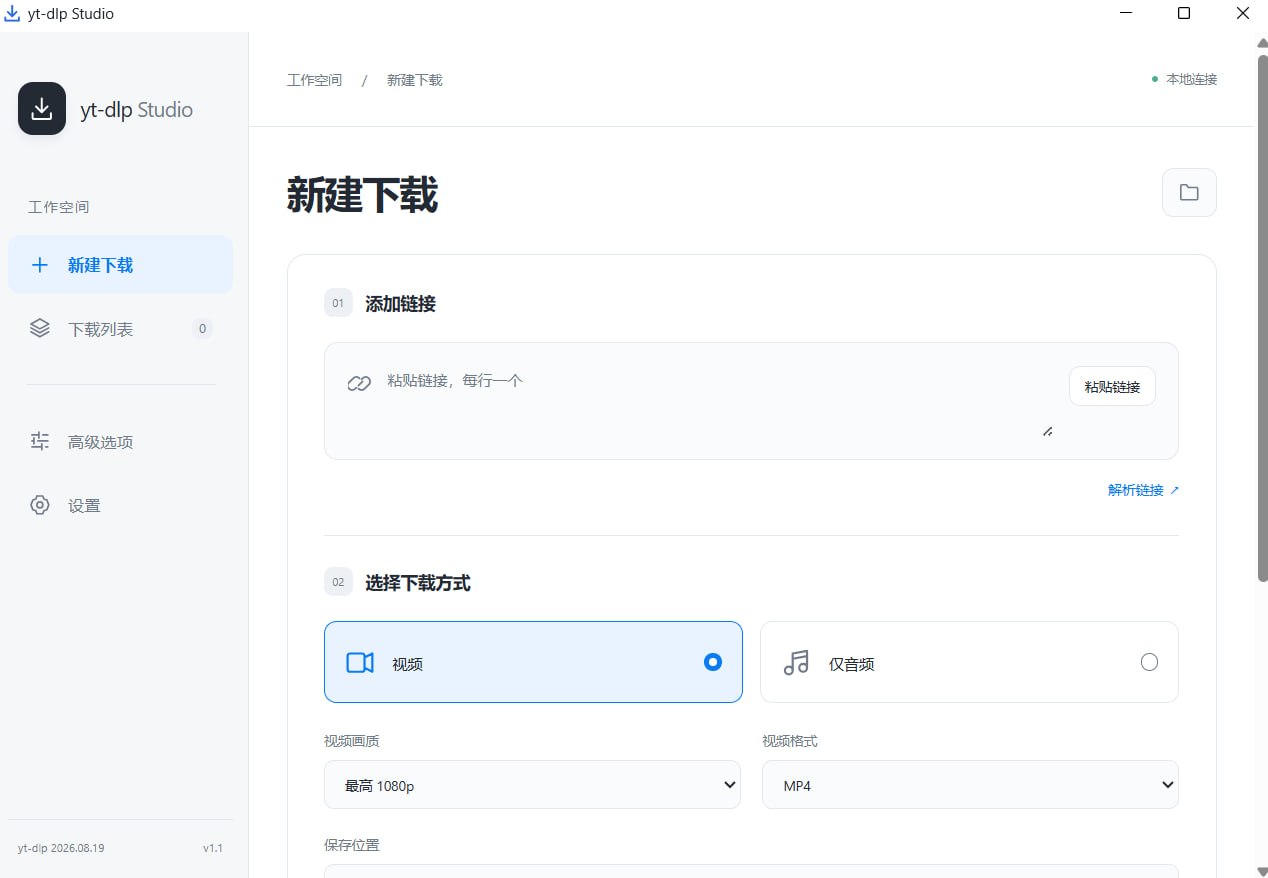This screenshot has width=1268, height=878.
Task: Click the yt-dlp Studio sidebar brand name
Action: [x=137, y=110]
